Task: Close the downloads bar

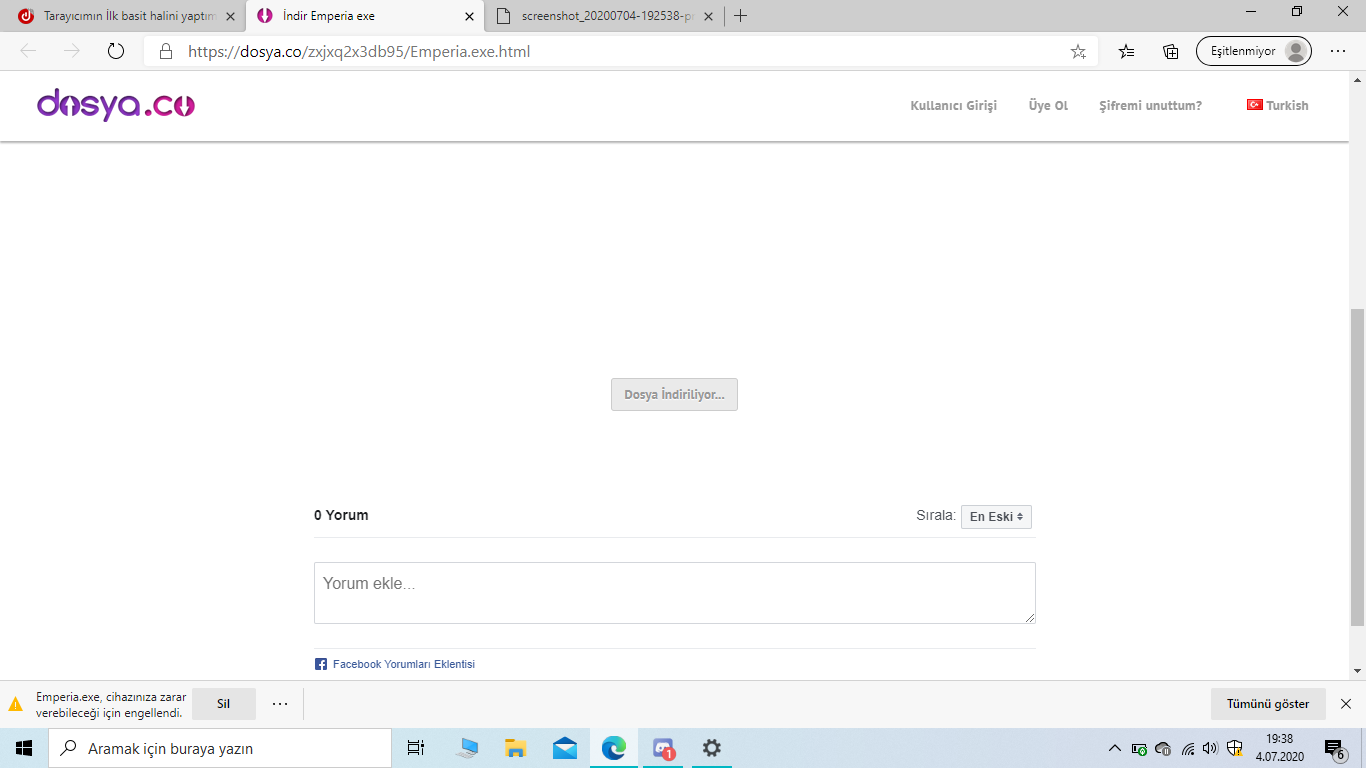Action: coord(1346,704)
